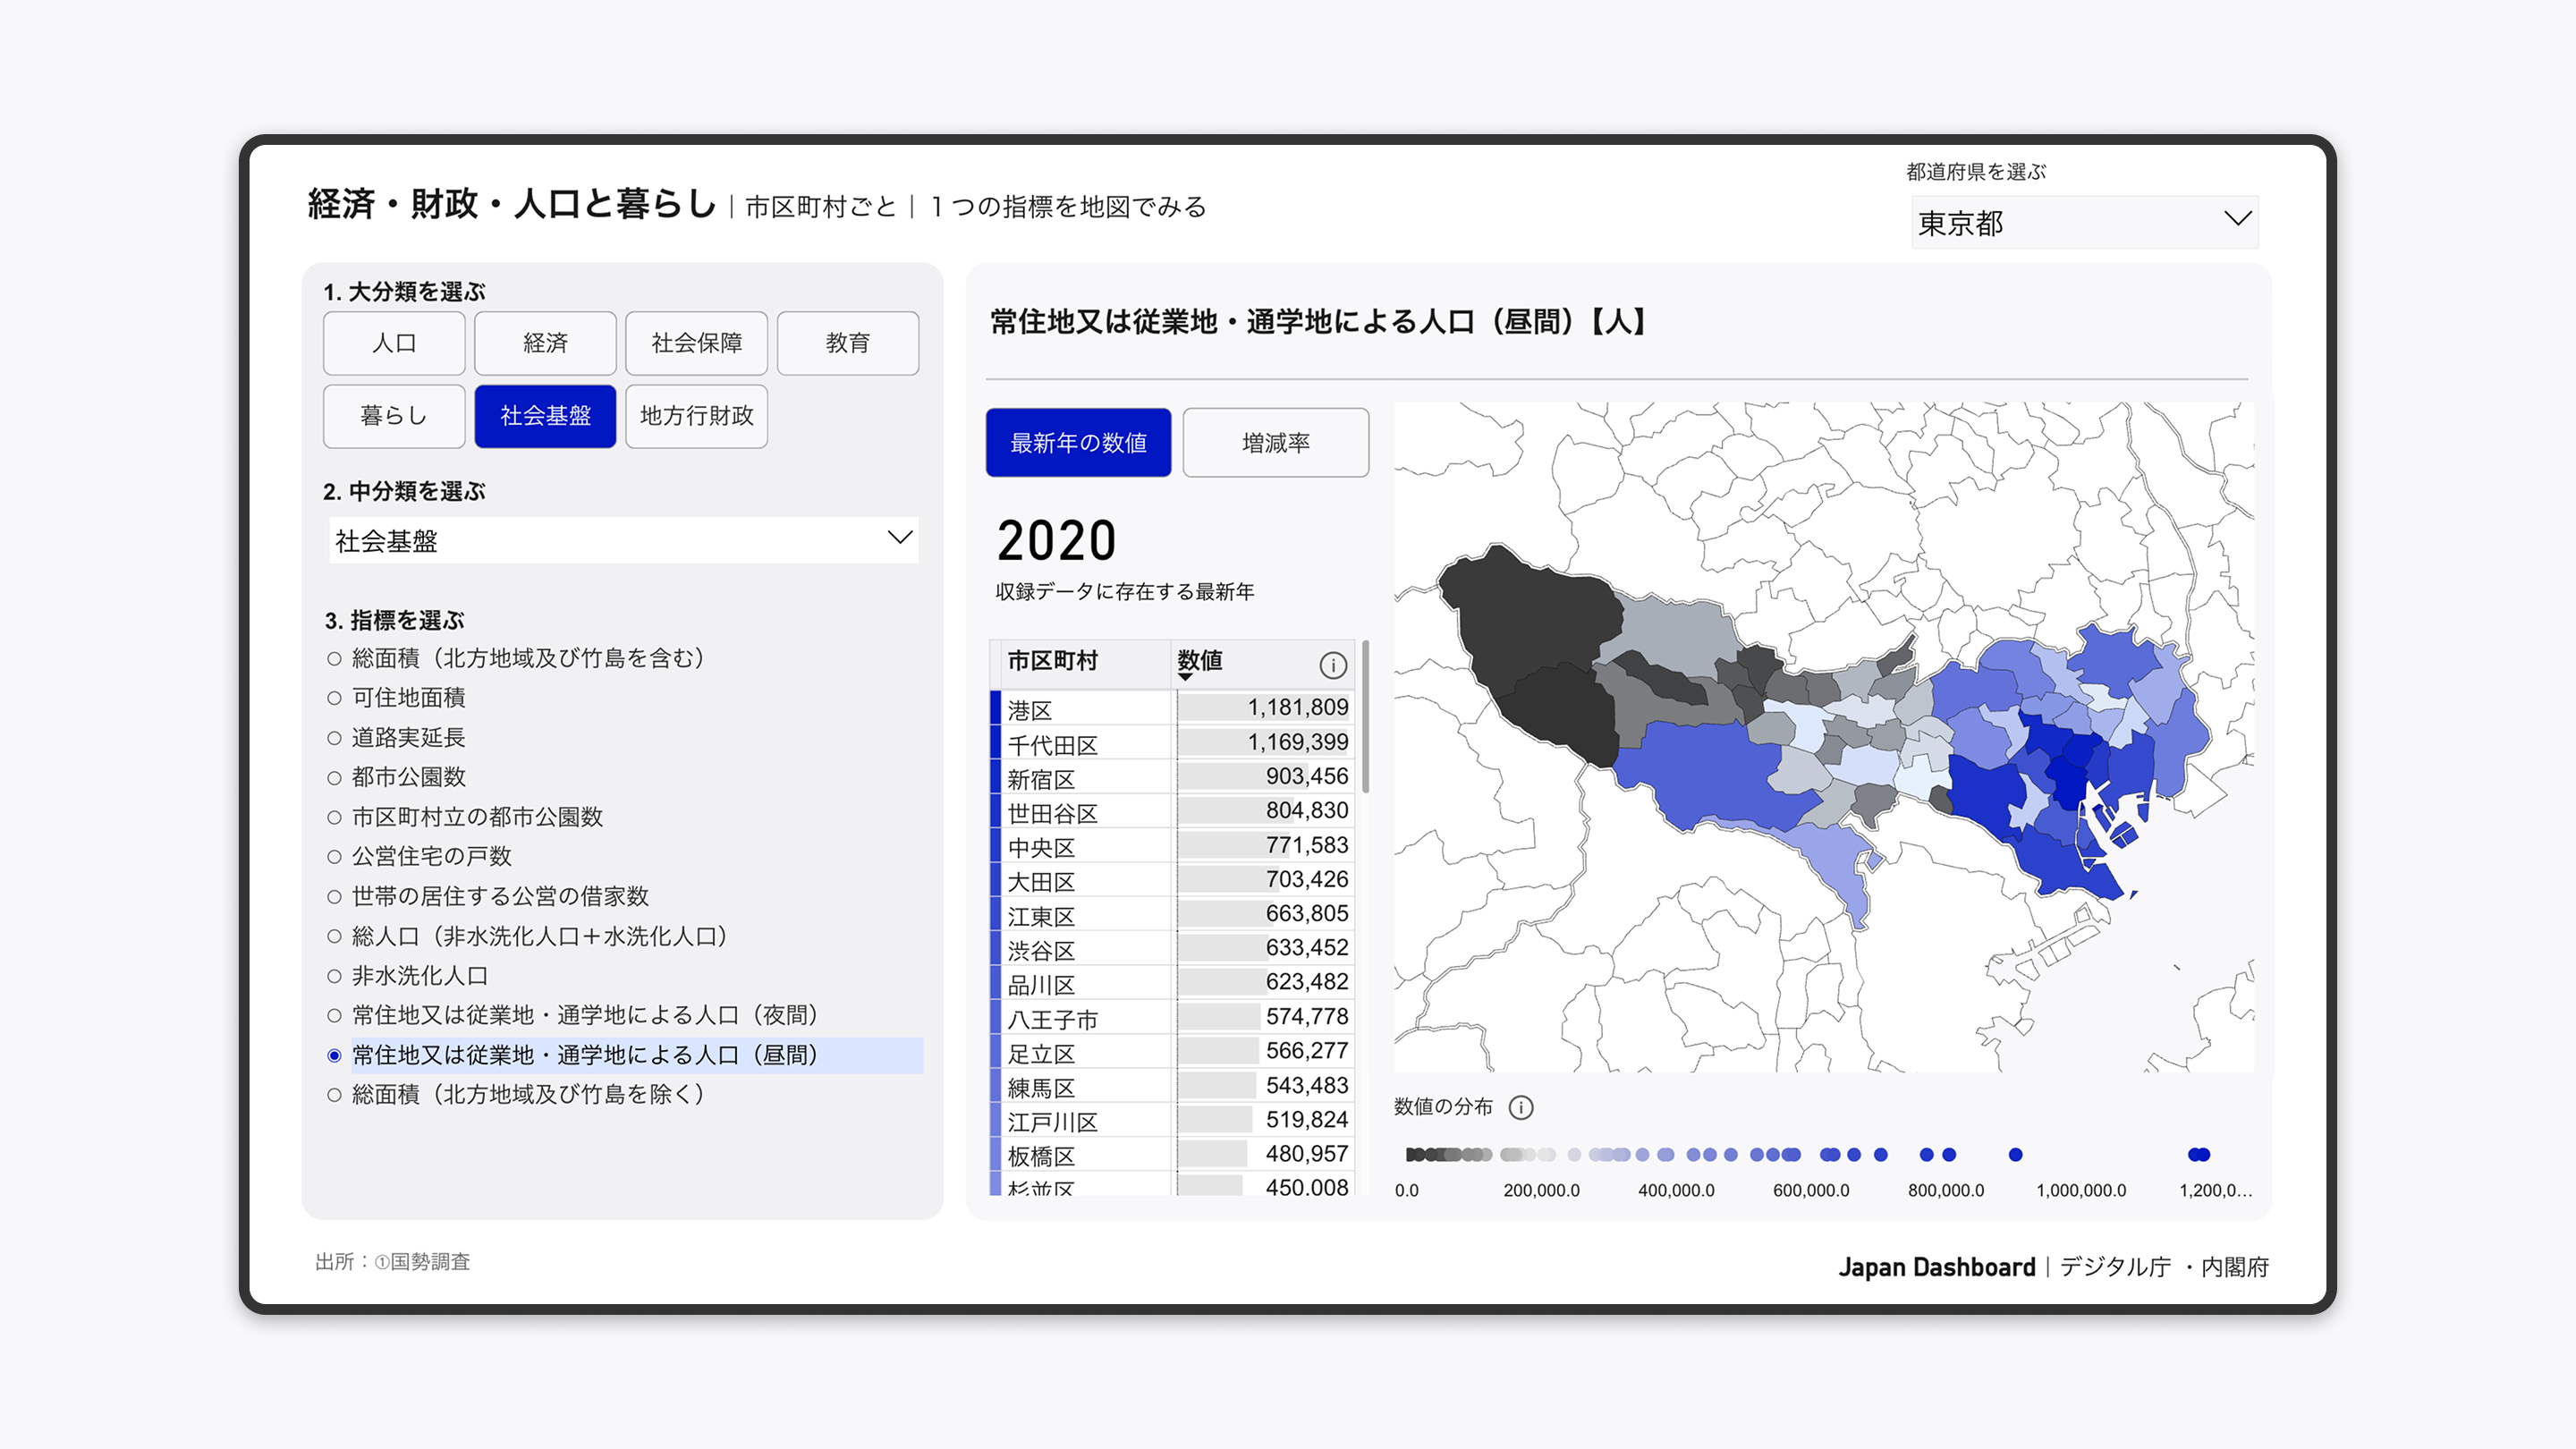Click the 人口 category button
2576x1449 pixels.
point(393,343)
